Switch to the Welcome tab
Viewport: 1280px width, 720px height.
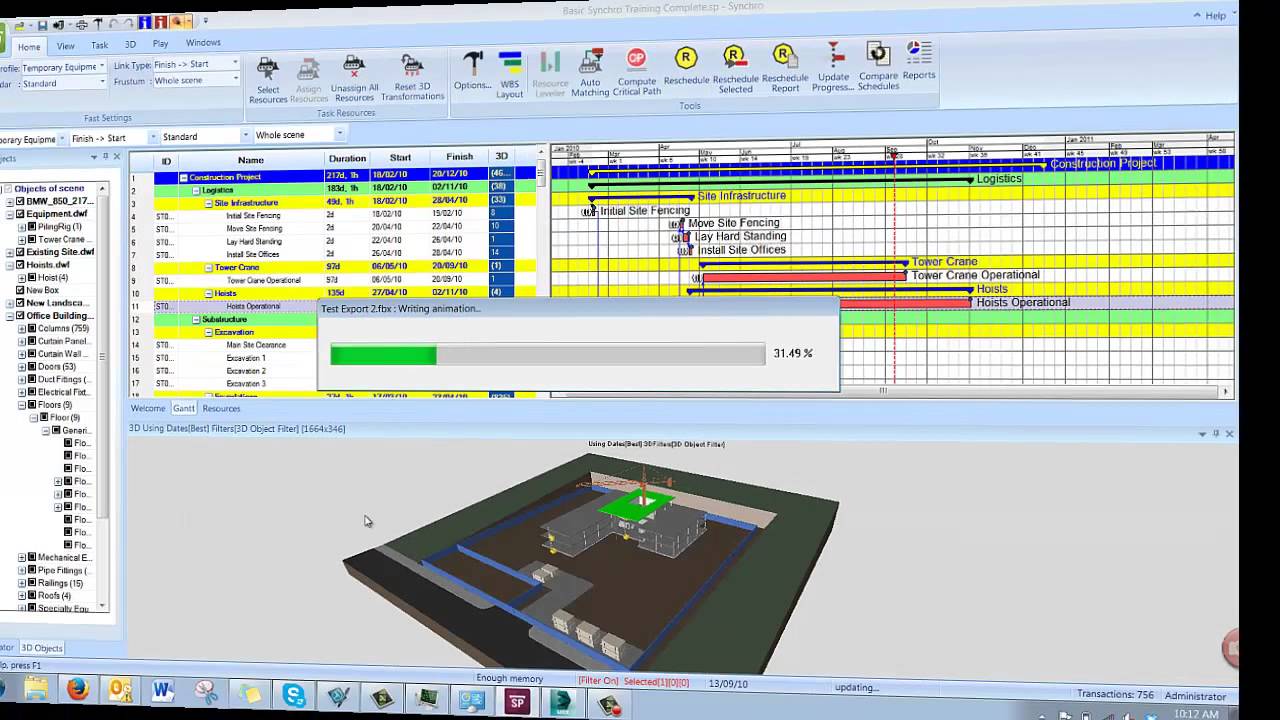(148, 408)
